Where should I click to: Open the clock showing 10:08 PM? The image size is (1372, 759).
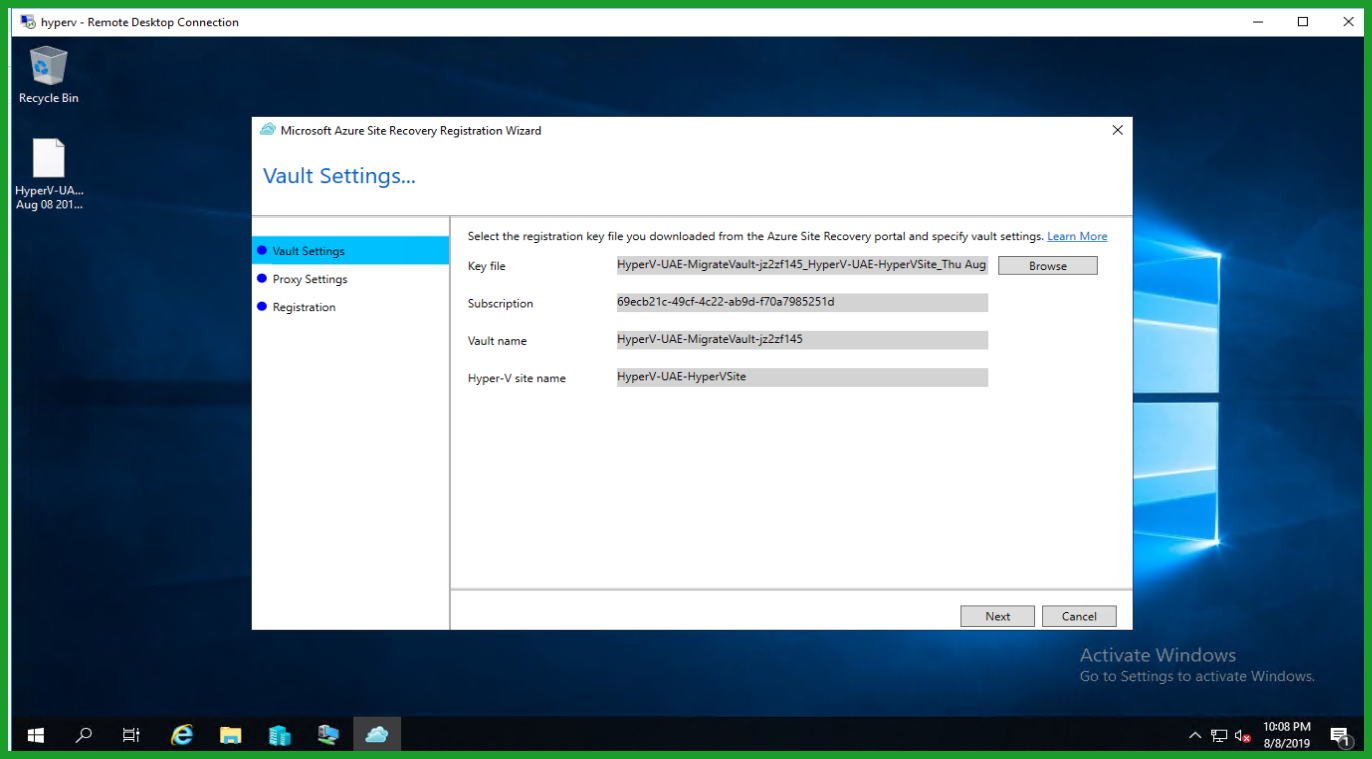pyautogui.click(x=1286, y=735)
